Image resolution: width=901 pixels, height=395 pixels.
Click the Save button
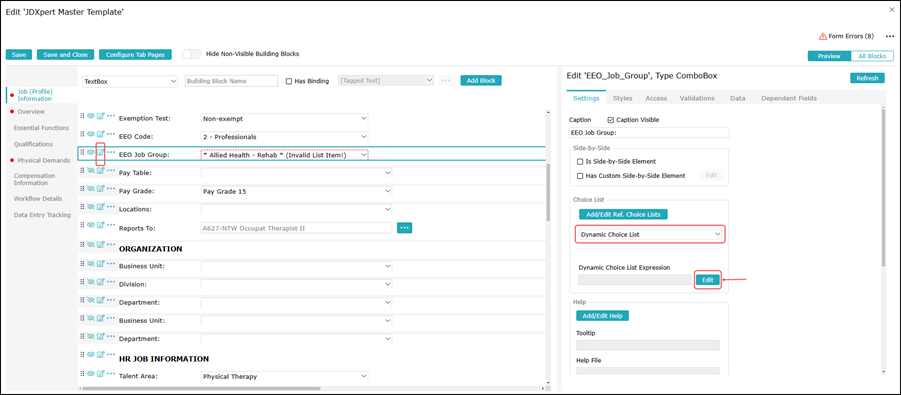click(19, 55)
